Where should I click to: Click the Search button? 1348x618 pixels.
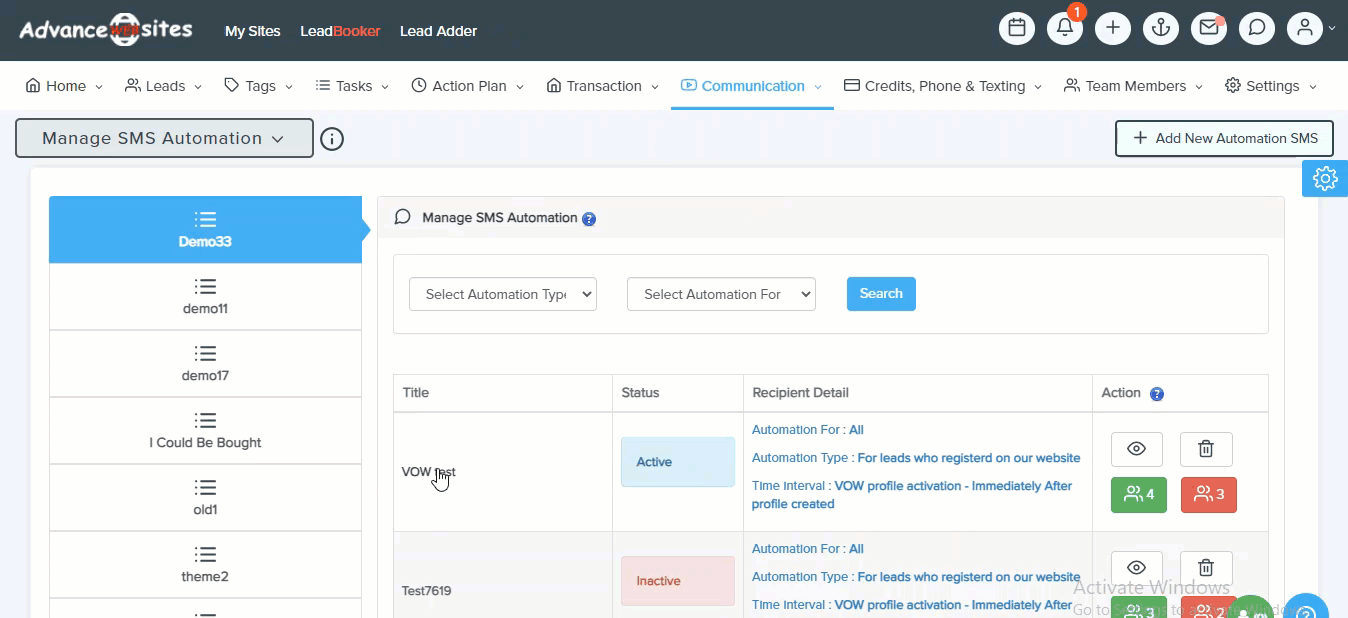coord(881,294)
